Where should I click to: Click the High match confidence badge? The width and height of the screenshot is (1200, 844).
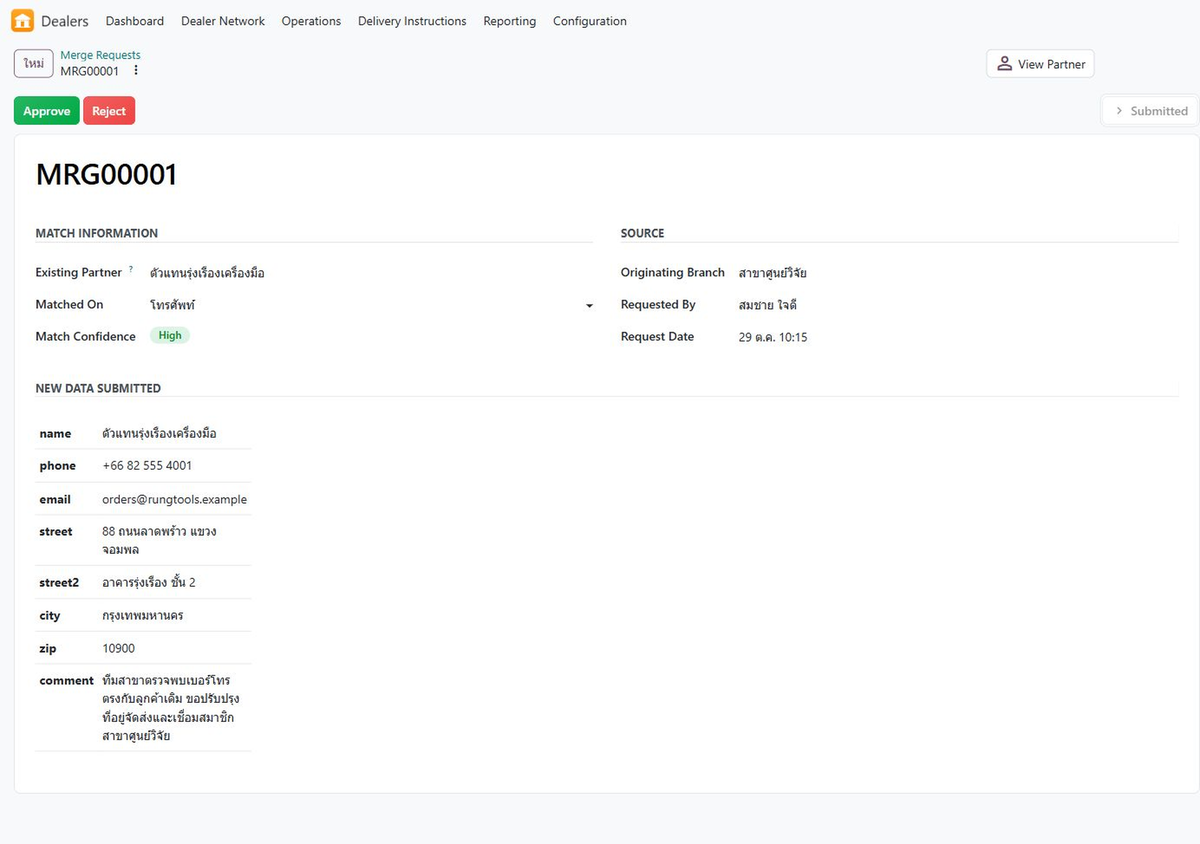170,336
